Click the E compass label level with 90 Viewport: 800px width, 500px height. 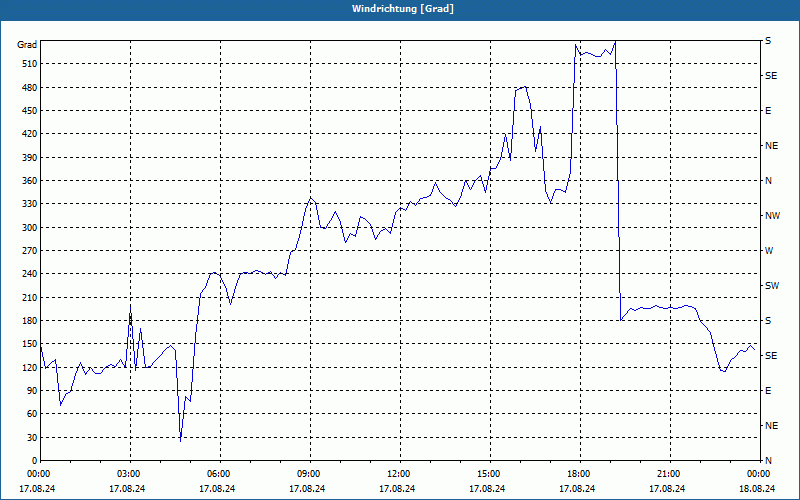[768, 391]
